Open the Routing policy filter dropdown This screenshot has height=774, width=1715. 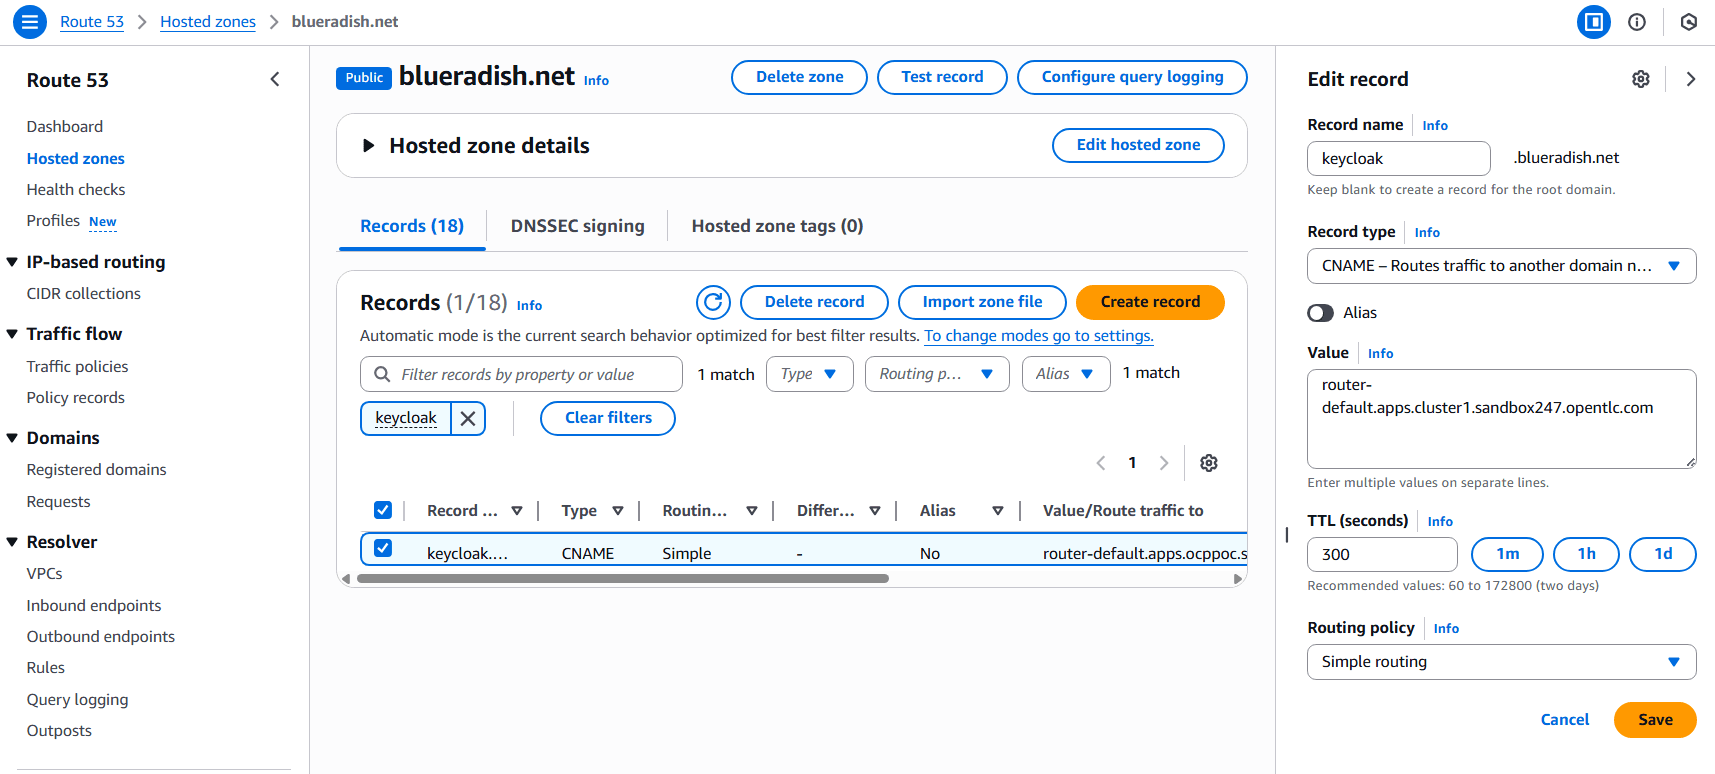coord(937,374)
